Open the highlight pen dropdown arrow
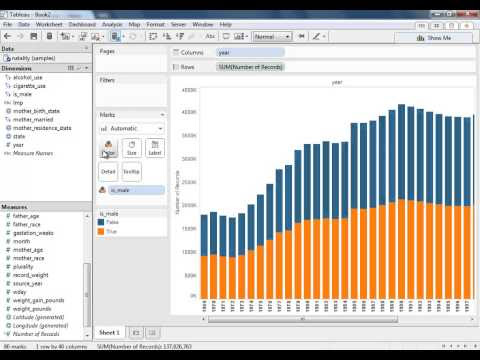This screenshot has width=480, height=360. 324,36
